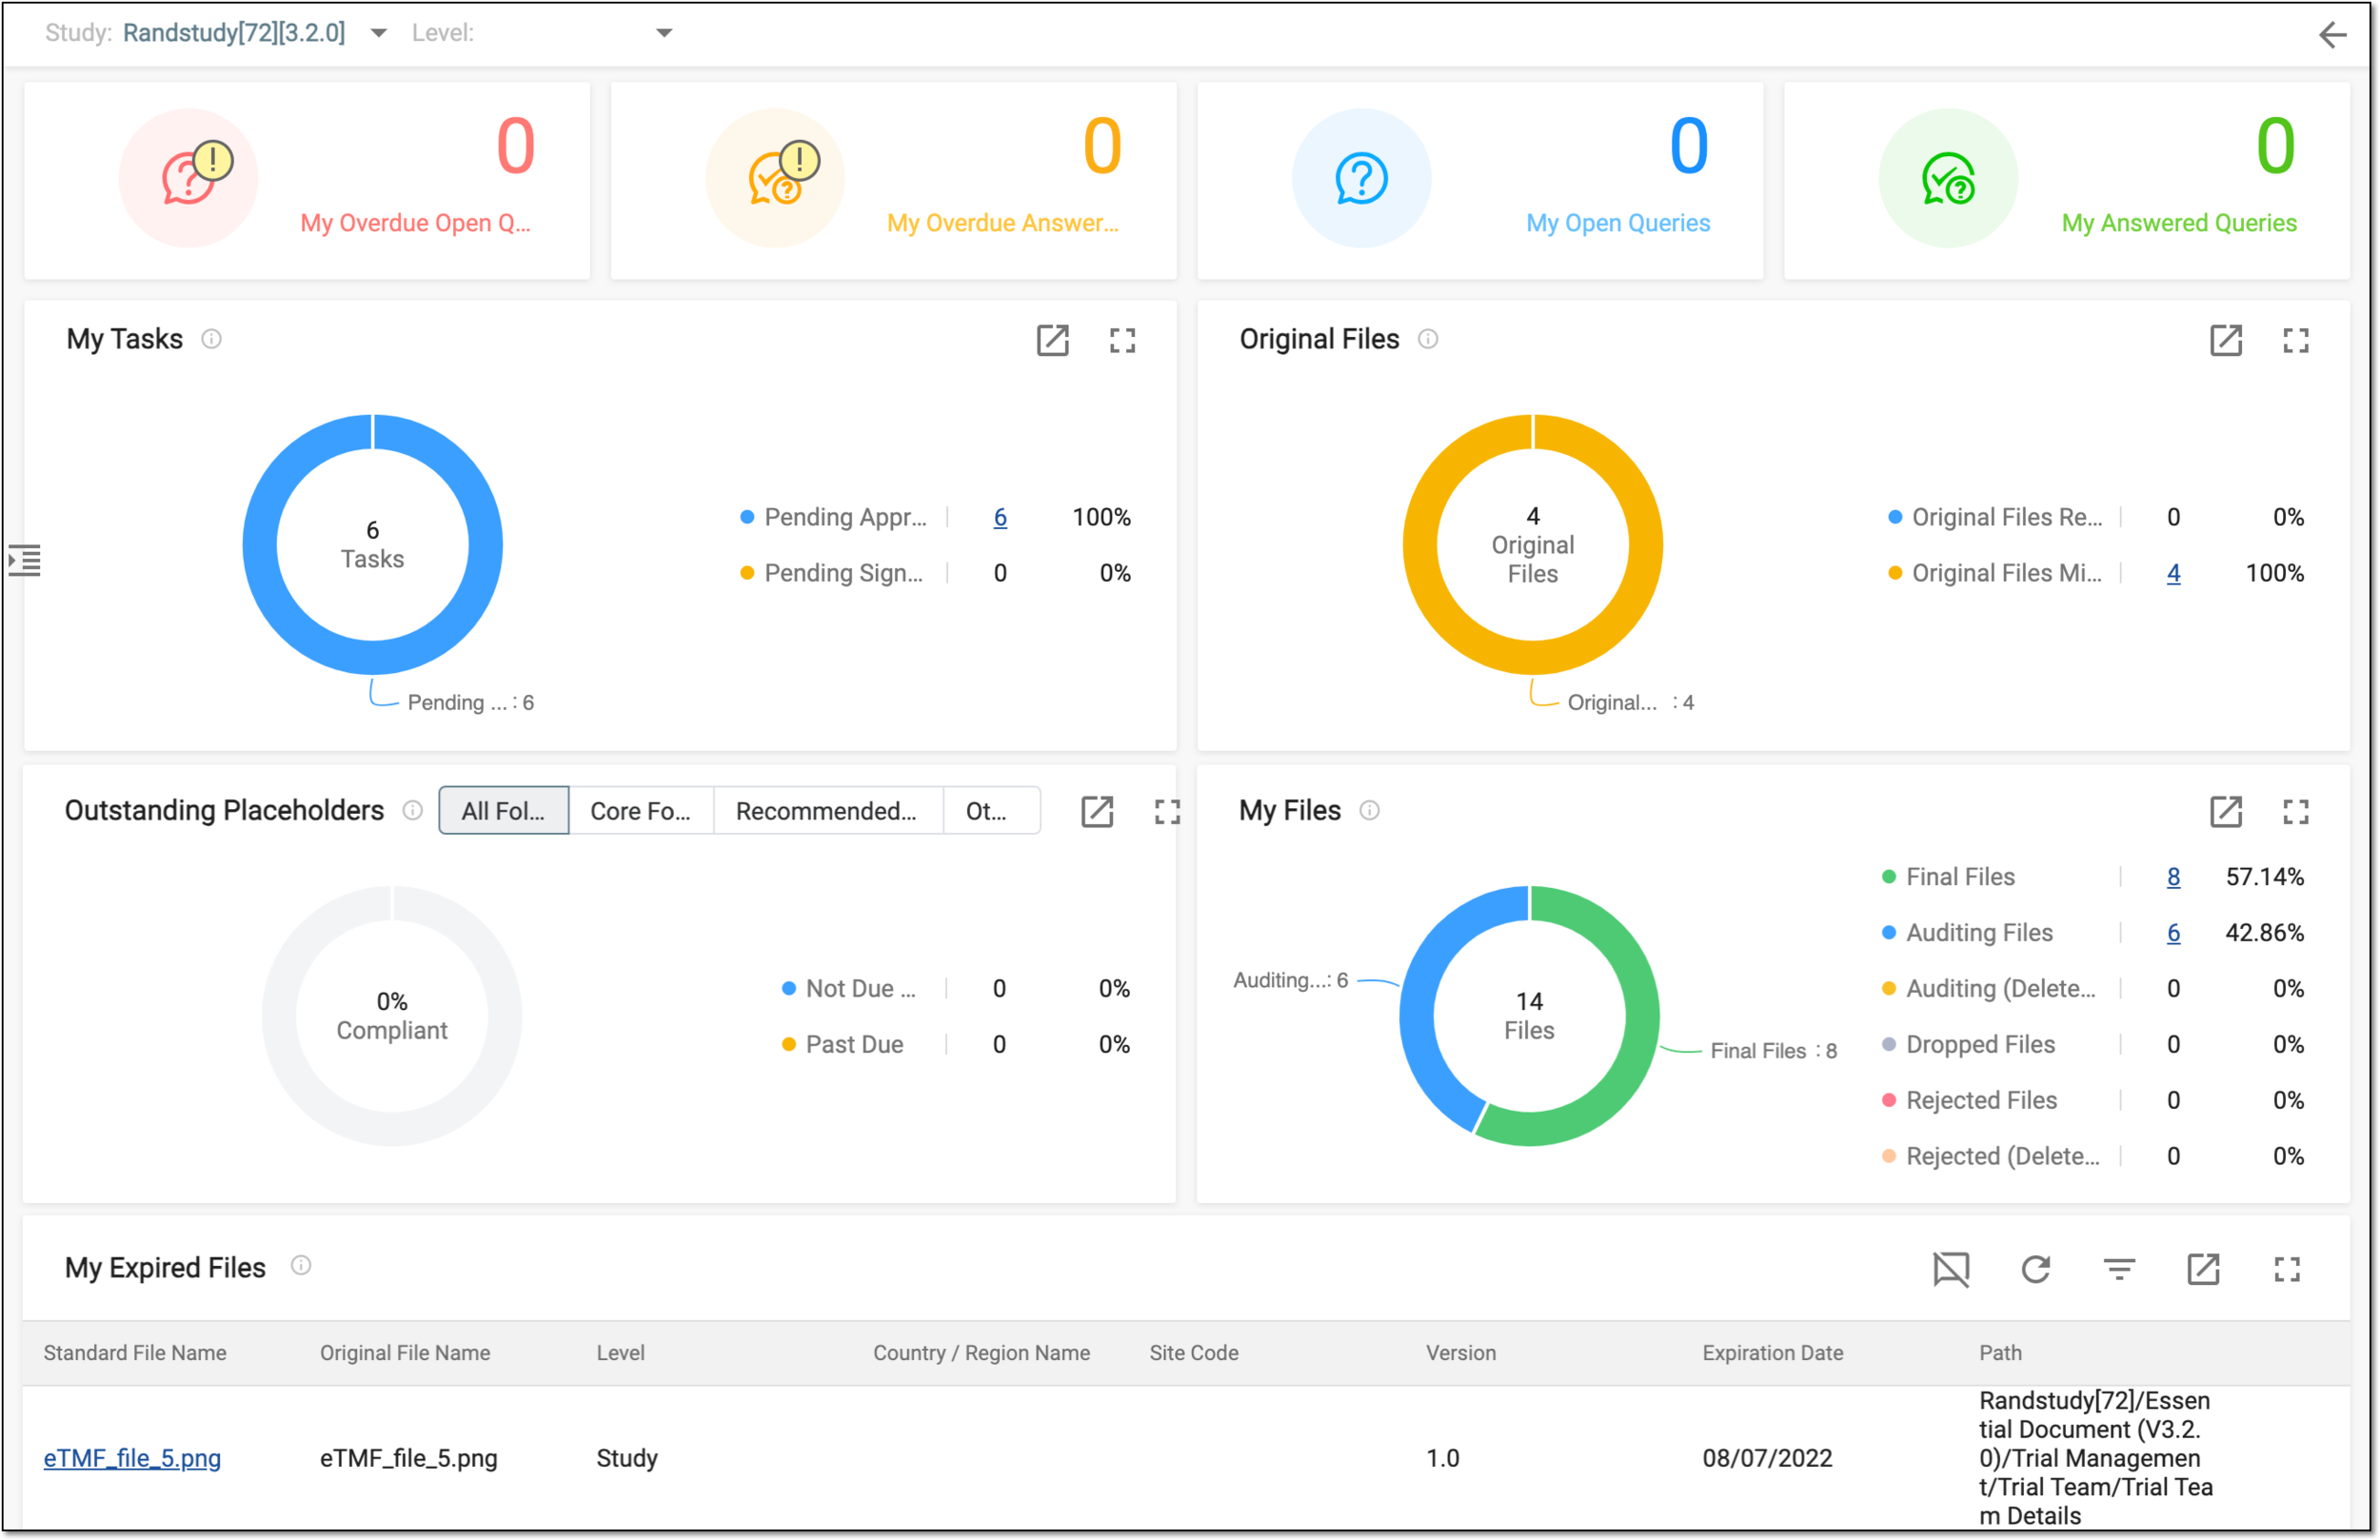
Task: Open eTMF_file_5.png file link
Action: click(132, 1458)
